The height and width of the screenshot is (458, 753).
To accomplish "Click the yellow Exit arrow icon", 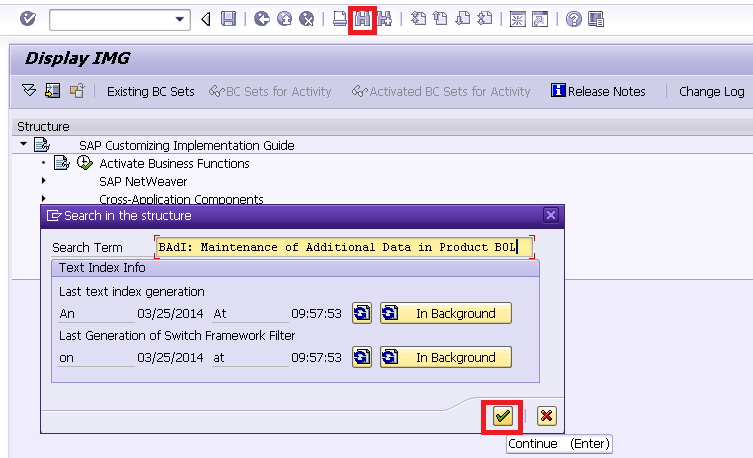I will click(x=284, y=19).
